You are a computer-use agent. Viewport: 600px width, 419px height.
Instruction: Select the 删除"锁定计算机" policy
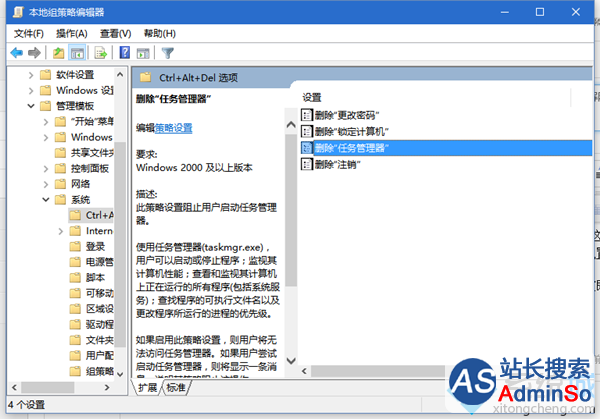tap(352, 131)
